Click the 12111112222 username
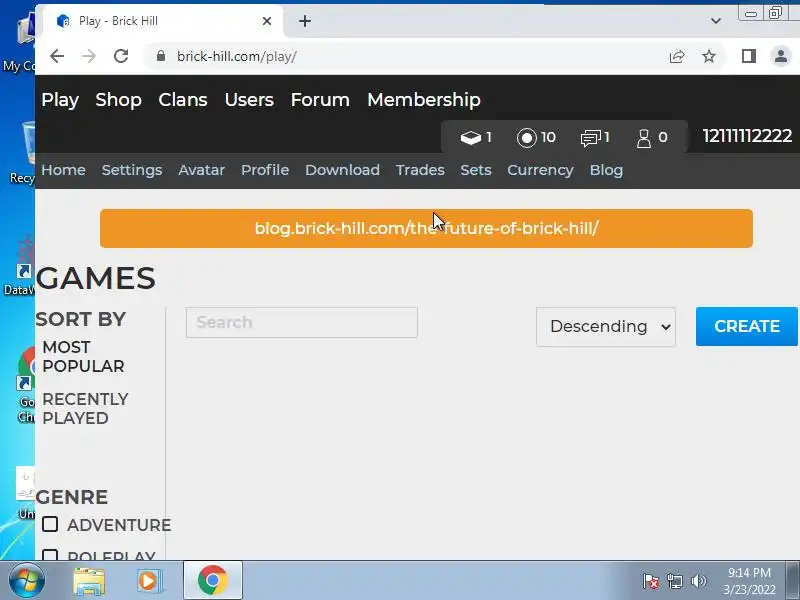The width and height of the screenshot is (800, 600). [747, 136]
